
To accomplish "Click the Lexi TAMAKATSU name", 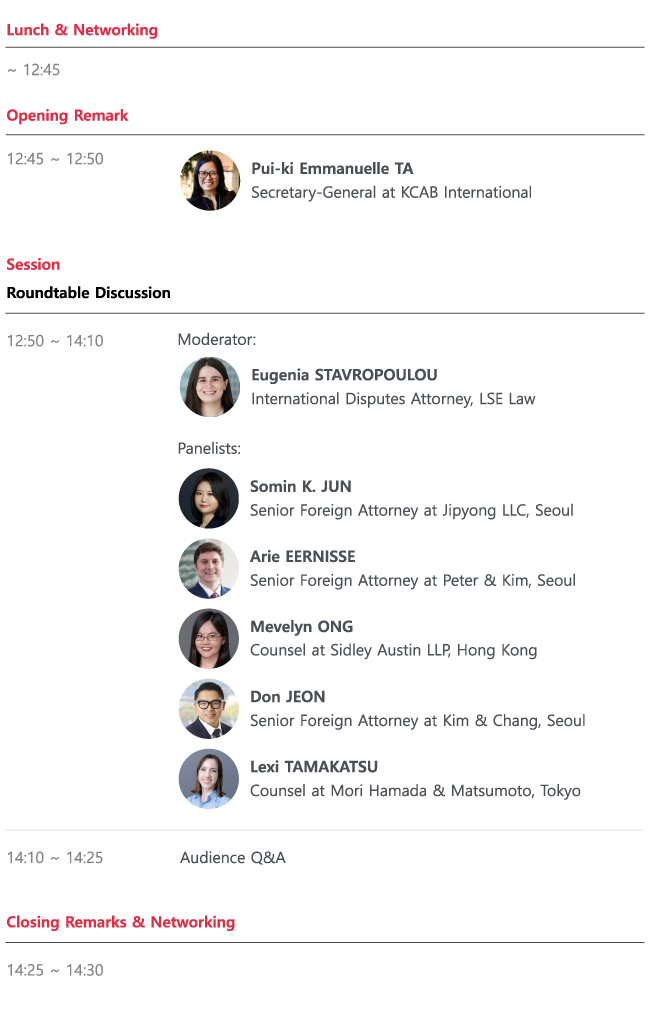I will tap(314, 767).
